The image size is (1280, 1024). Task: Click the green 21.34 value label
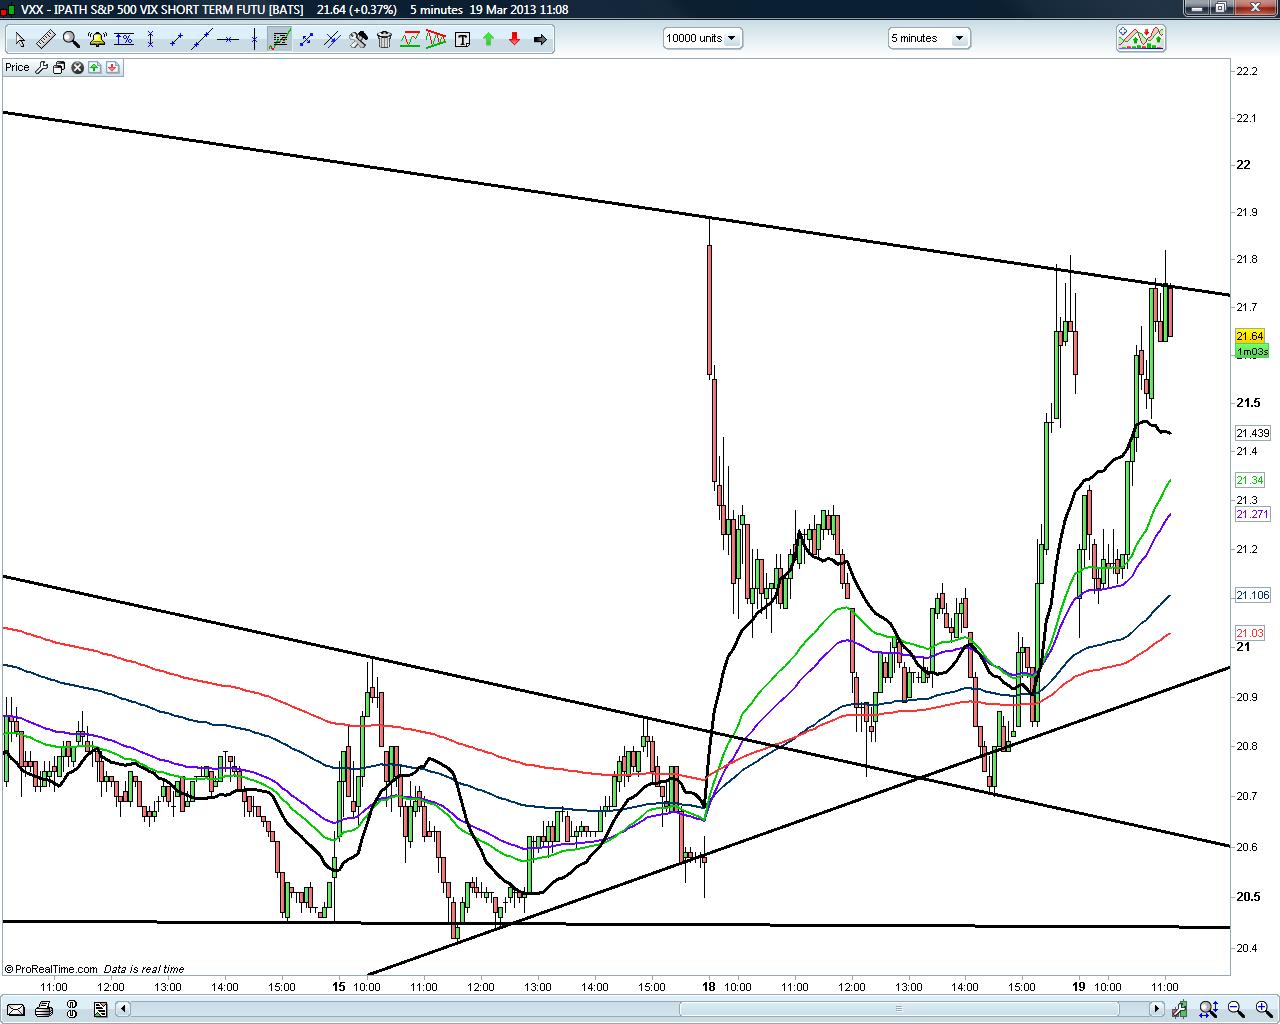pos(1250,481)
